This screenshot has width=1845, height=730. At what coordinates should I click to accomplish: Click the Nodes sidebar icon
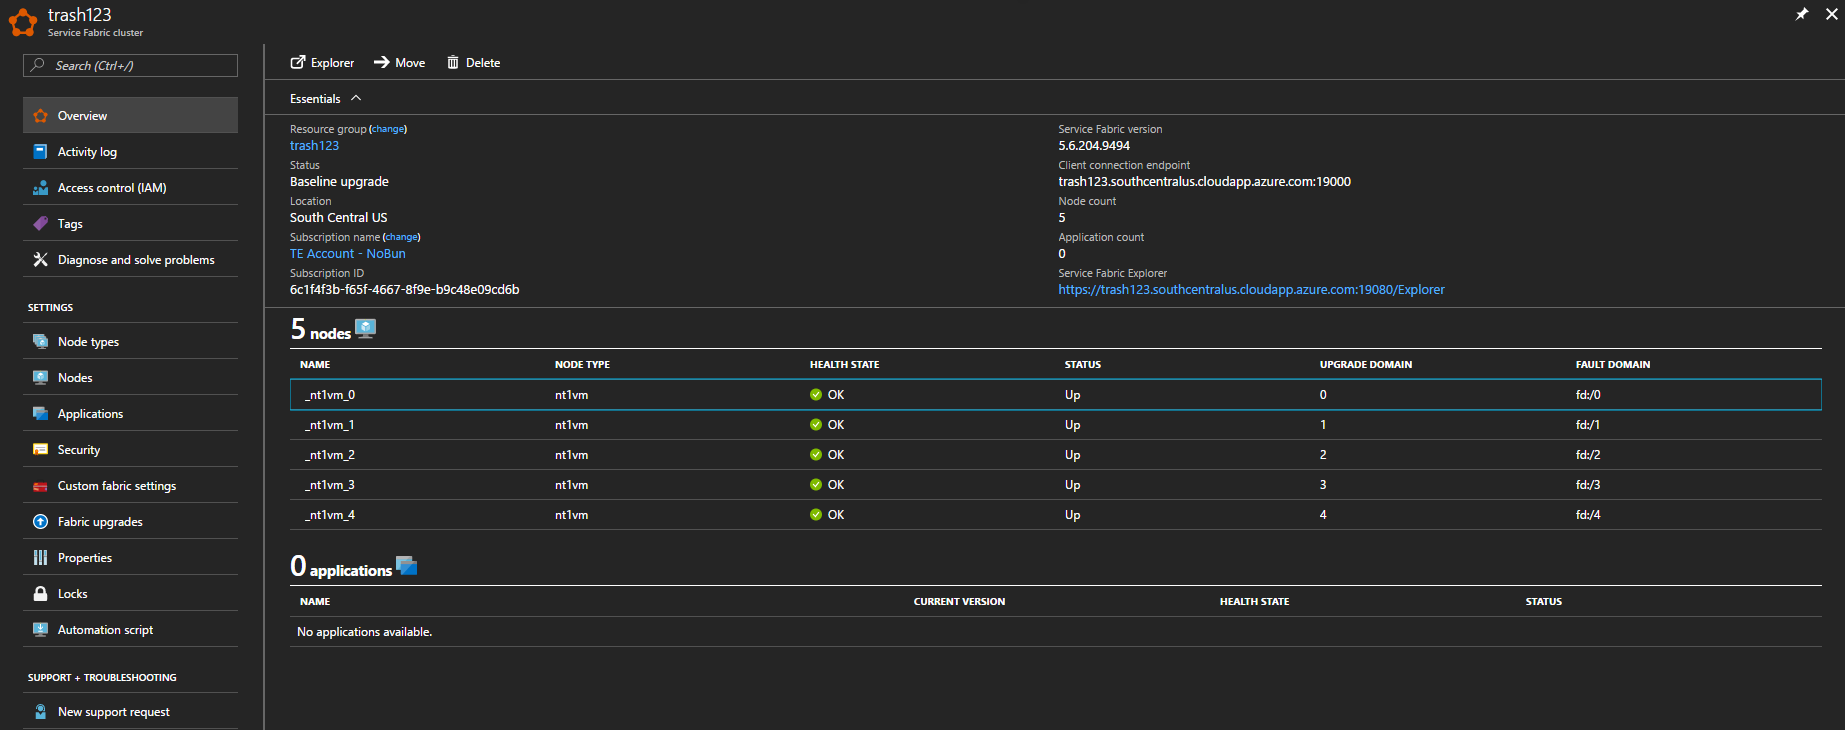40,377
